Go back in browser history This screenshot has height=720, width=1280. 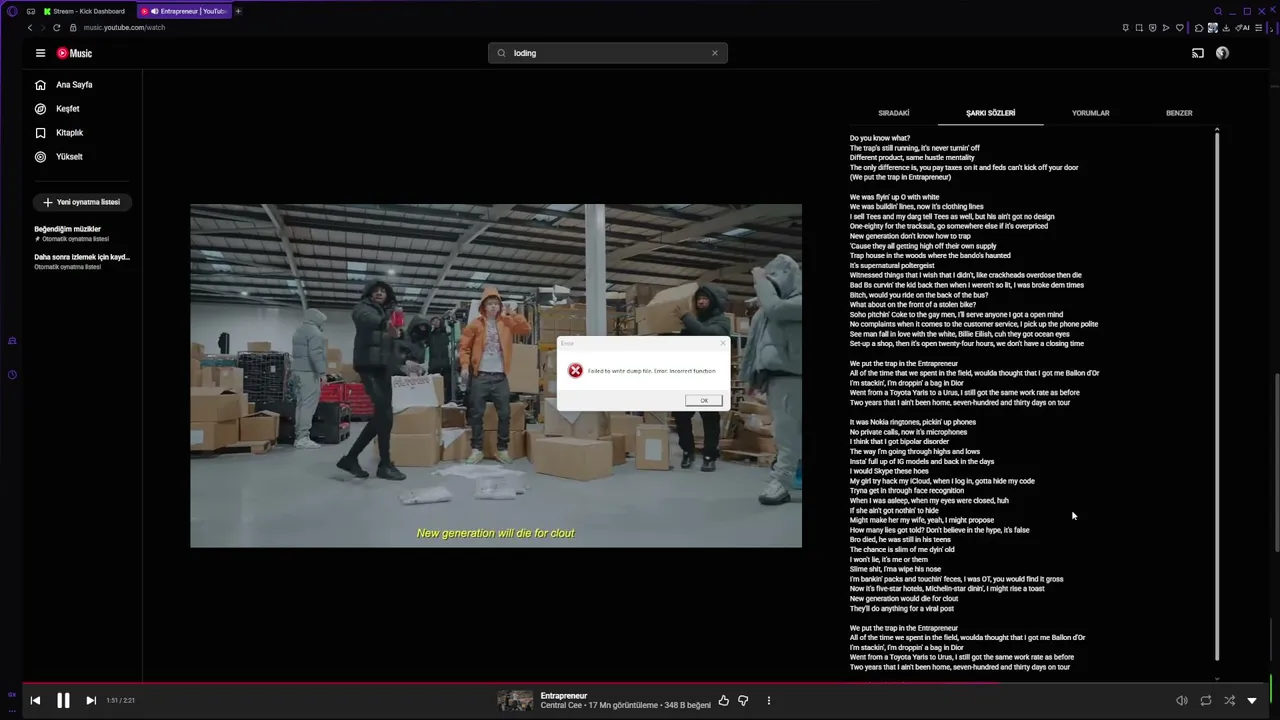29,28
